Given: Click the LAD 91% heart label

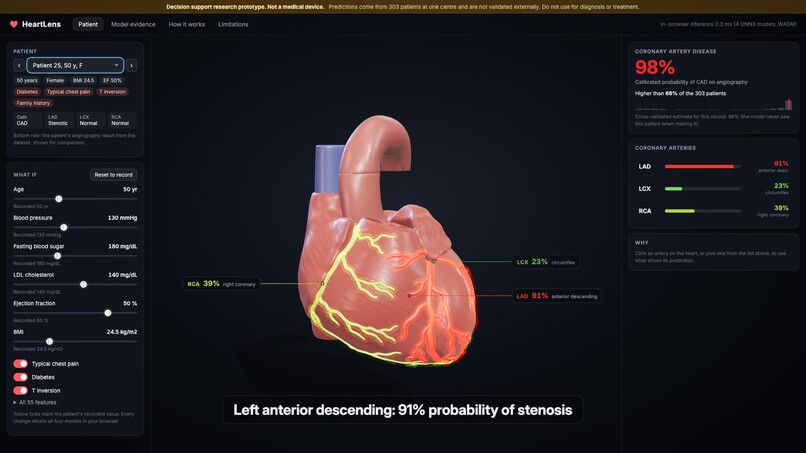Looking at the screenshot, I should coord(557,296).
